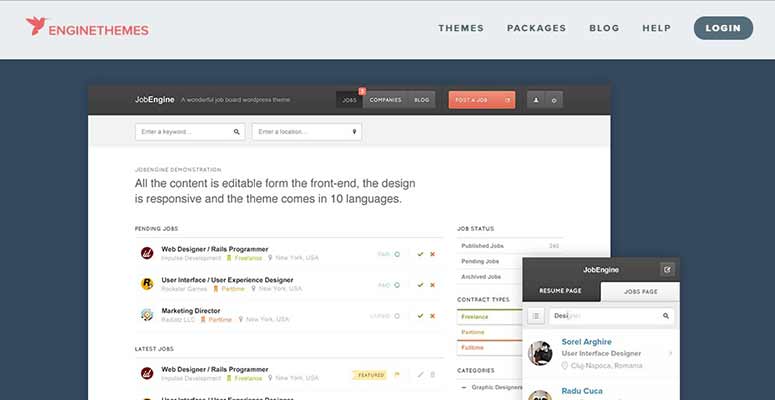Open latest Web Designer / Rails Programmer job

pos(215,369)
